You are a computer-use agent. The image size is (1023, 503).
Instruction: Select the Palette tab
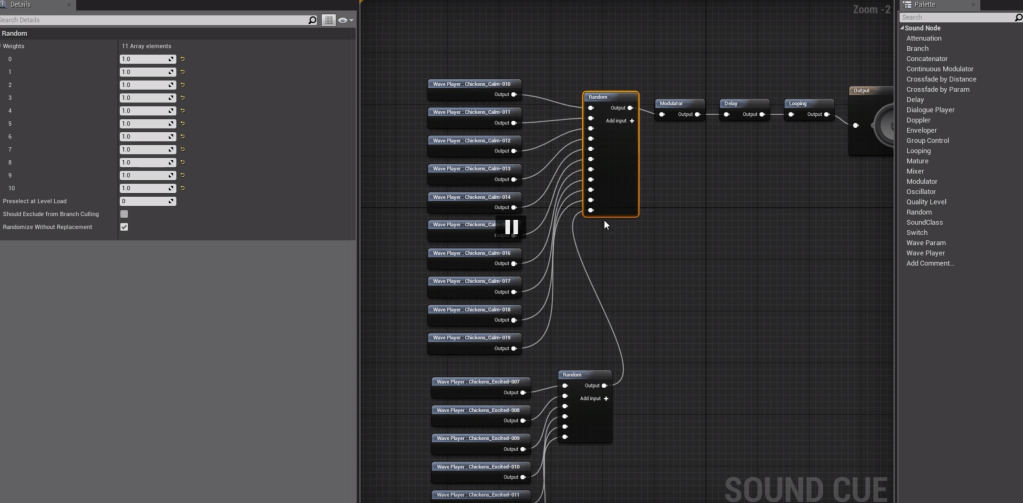[923, 5]
